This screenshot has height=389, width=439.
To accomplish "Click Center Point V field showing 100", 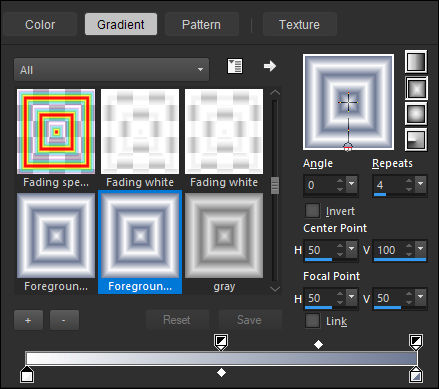I will coord(389,250).
